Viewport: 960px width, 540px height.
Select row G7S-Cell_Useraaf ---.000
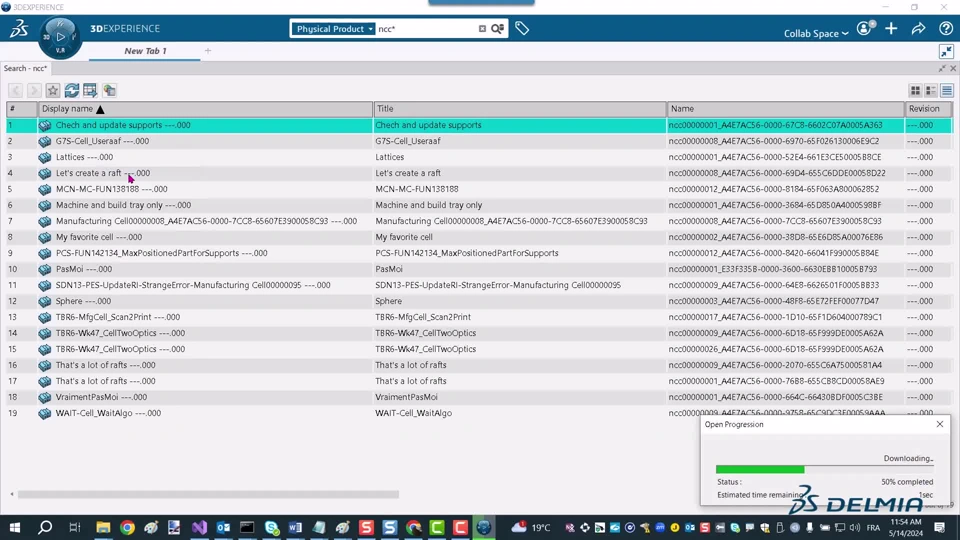tap(479, 141)
